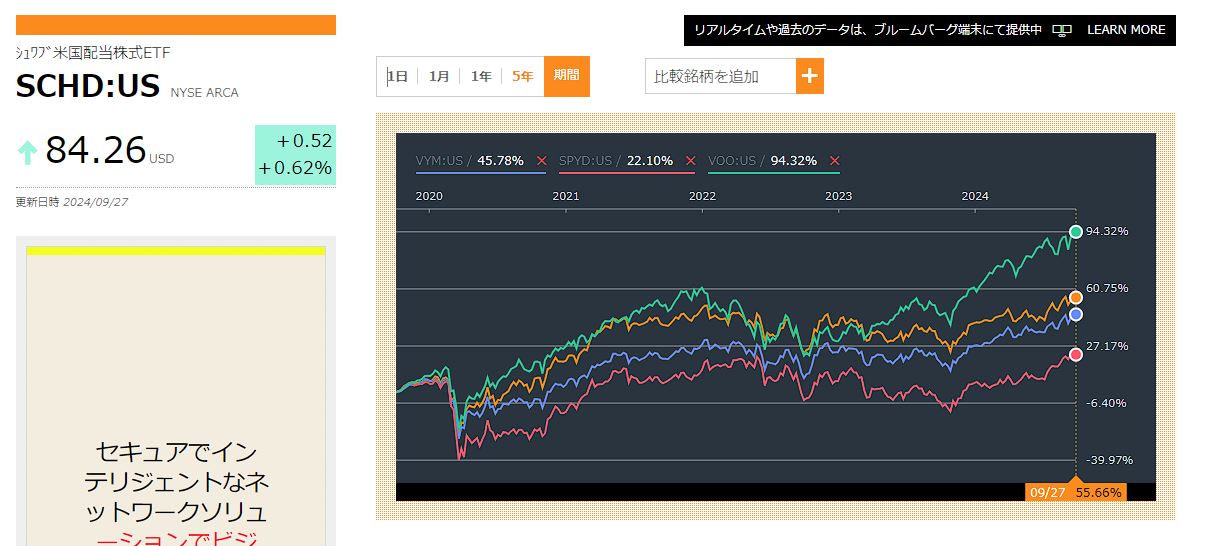Click the 2024 year axis label

pos(975,196)
